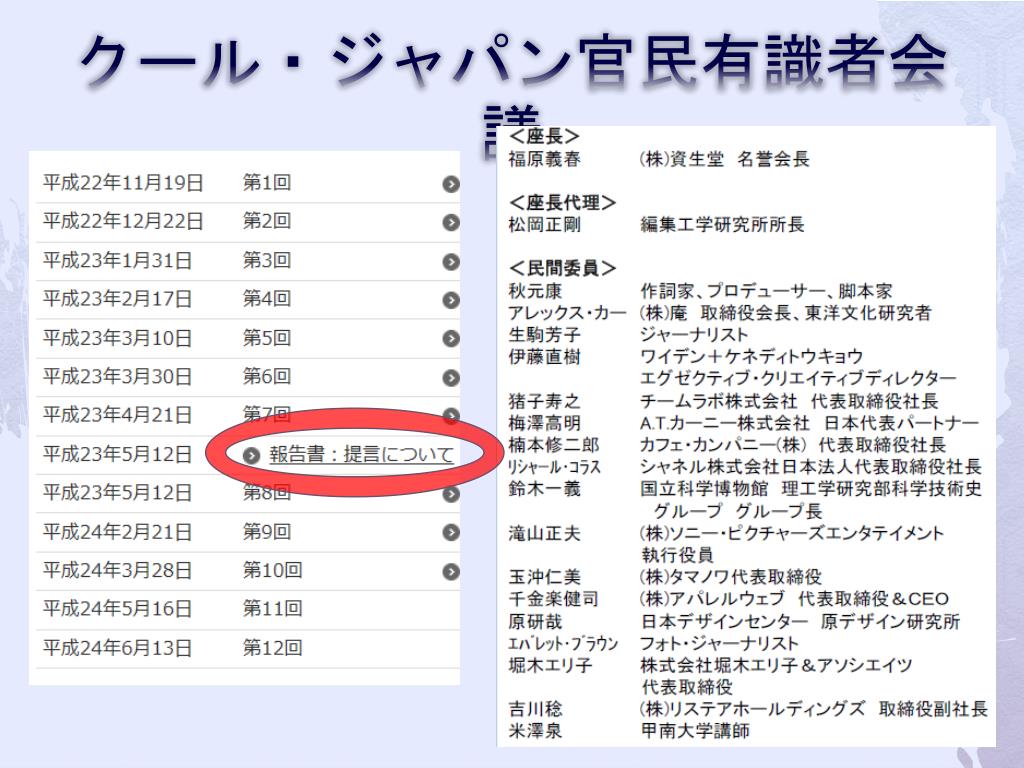Select date 平成23年3月30日

pyautogui.click(x=117, y=377)
